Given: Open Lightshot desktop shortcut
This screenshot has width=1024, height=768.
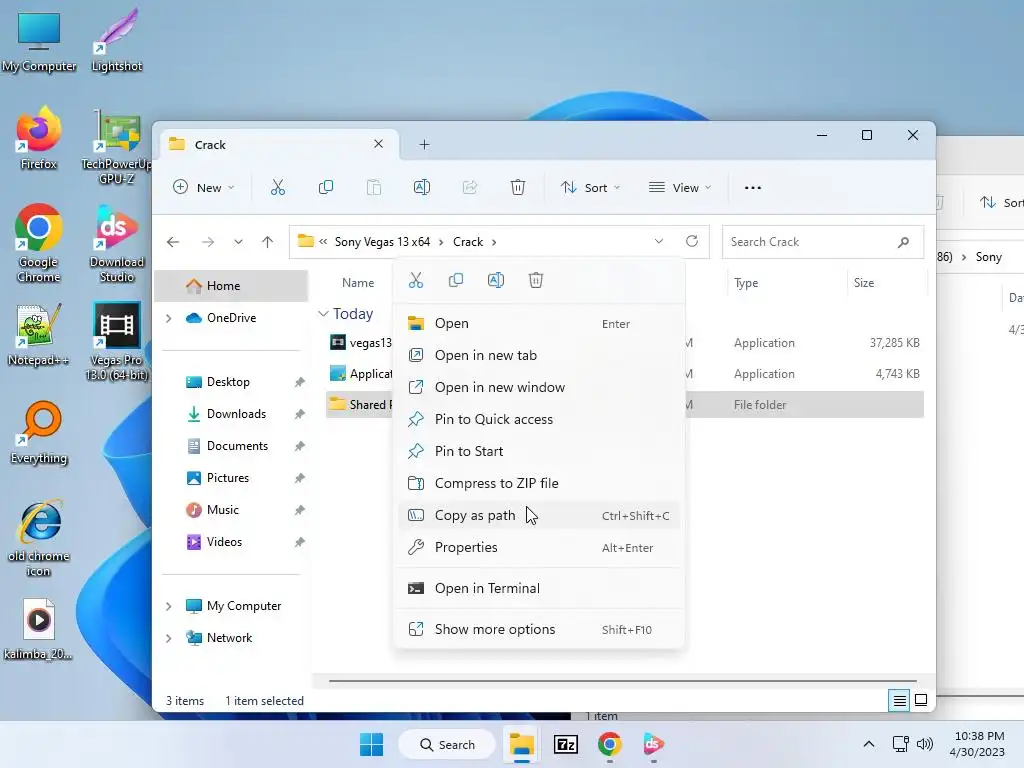Looking at the screenshot, I should pos(116,40).
